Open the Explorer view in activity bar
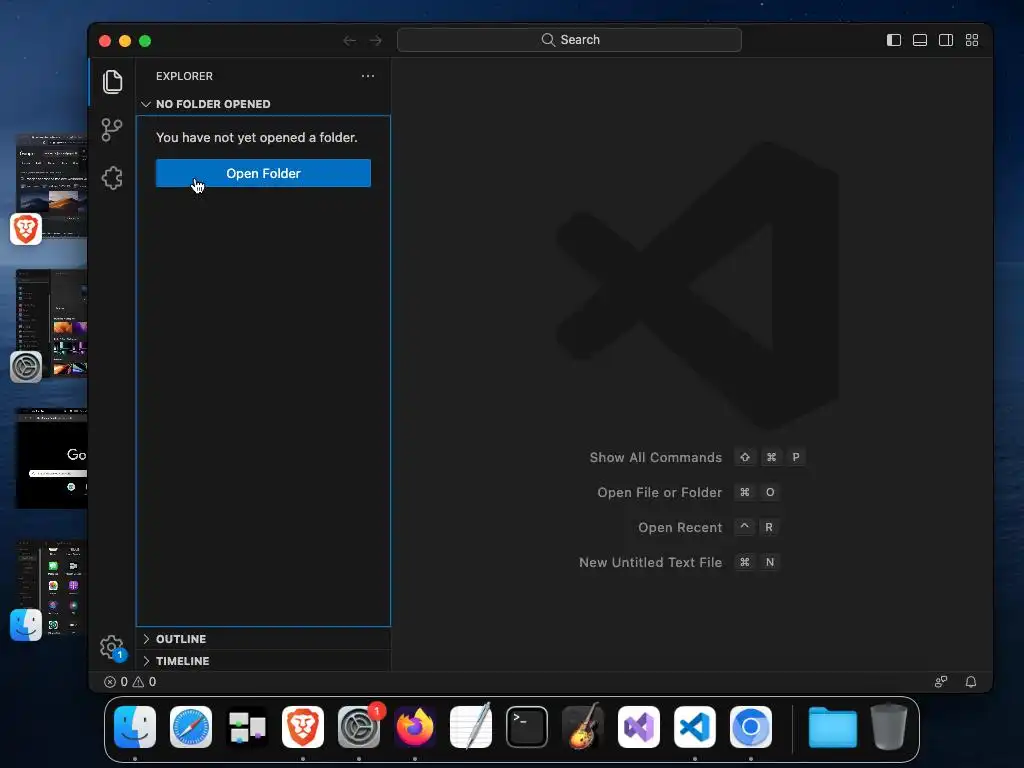The width and height of the screenshot is (1024, 768). click(112, 82)
